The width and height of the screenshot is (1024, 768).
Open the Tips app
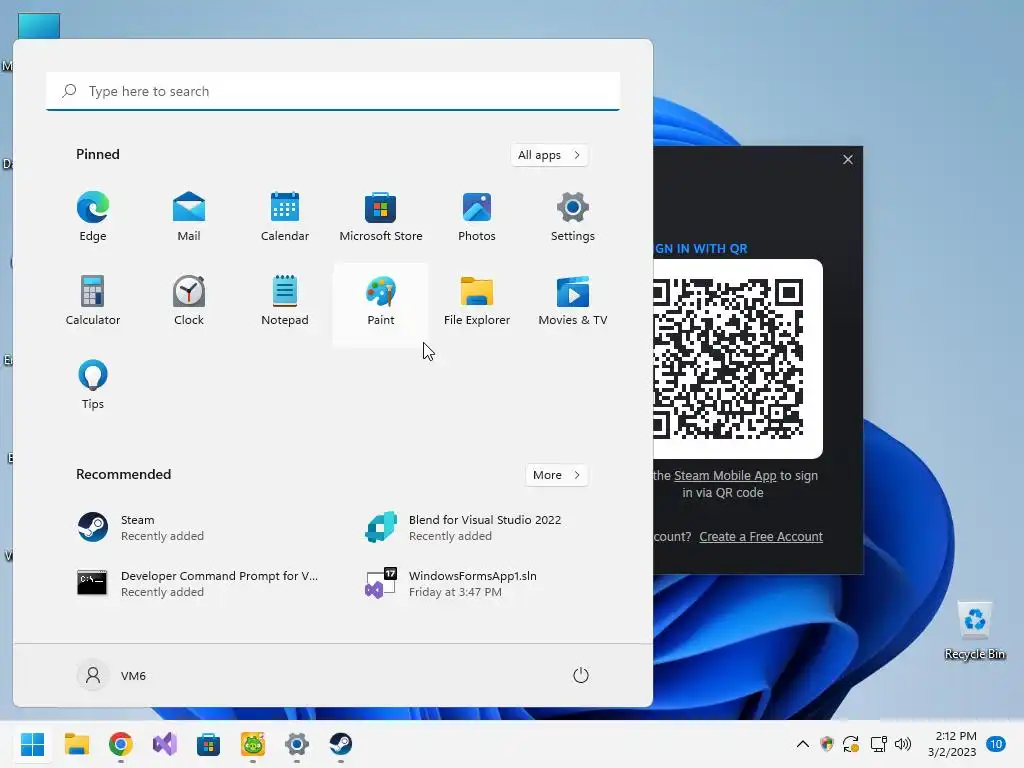click(x=93, y=385)
